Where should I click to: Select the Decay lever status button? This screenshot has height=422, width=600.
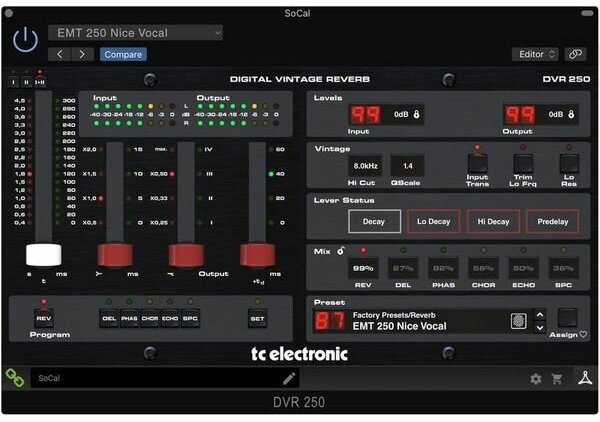point(375,221)
